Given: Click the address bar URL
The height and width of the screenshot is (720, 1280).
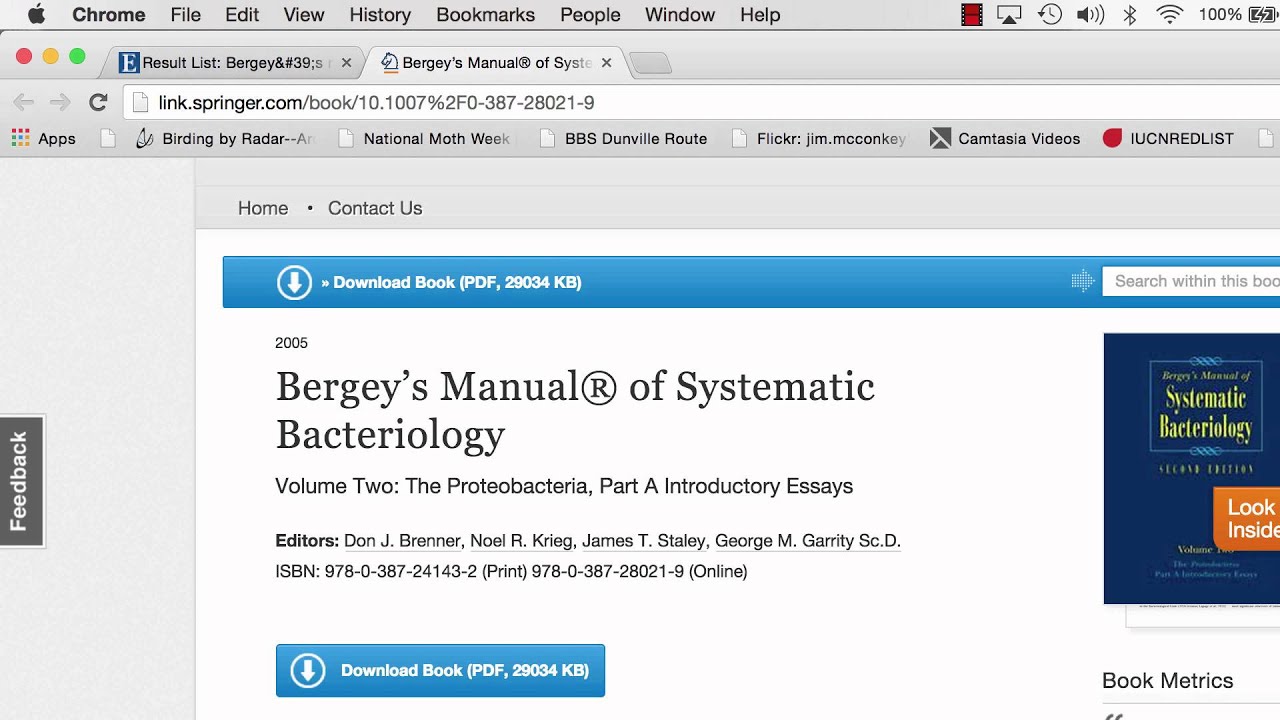Looking at the screenshot, I should tap(376, 103).
